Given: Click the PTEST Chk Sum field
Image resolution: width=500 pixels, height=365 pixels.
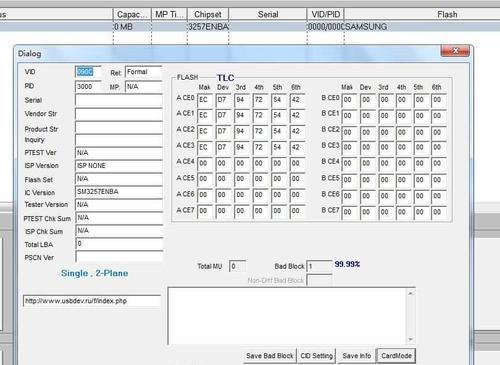Looking at the screenshot, I should pyautogui.click(x=119, y=218).
